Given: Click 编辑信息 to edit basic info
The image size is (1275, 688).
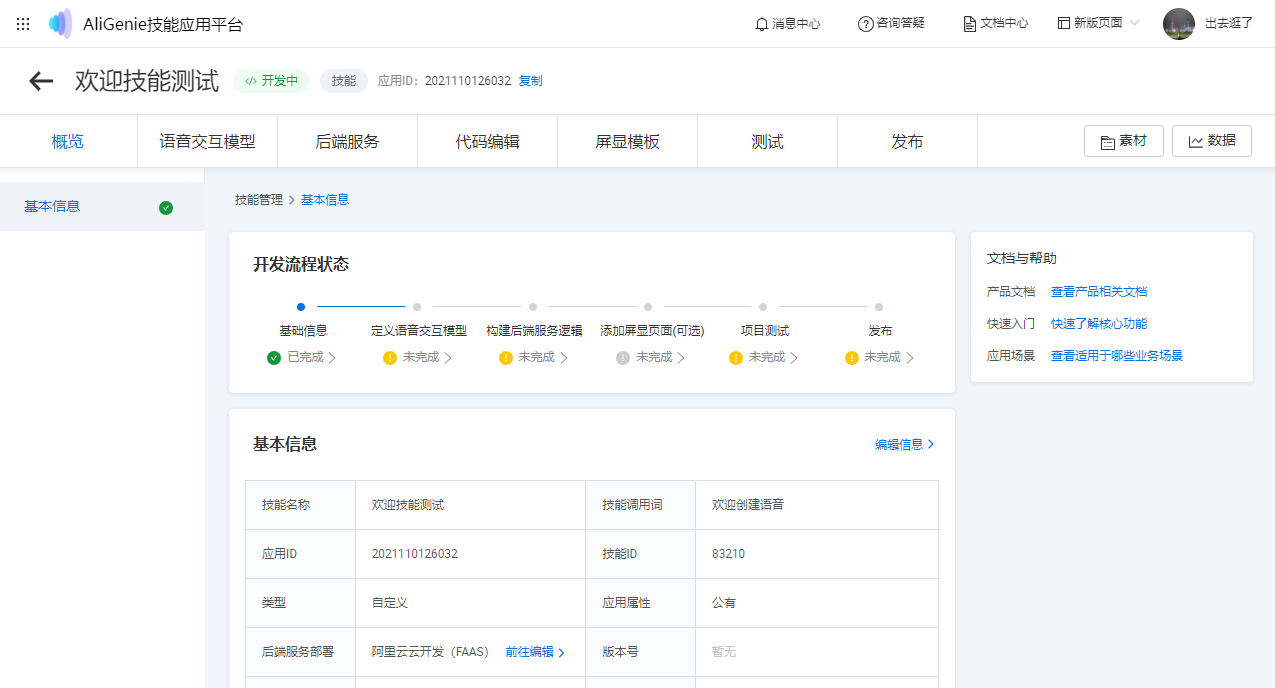Looking at the screenshot, I should [x=905, y=445].
